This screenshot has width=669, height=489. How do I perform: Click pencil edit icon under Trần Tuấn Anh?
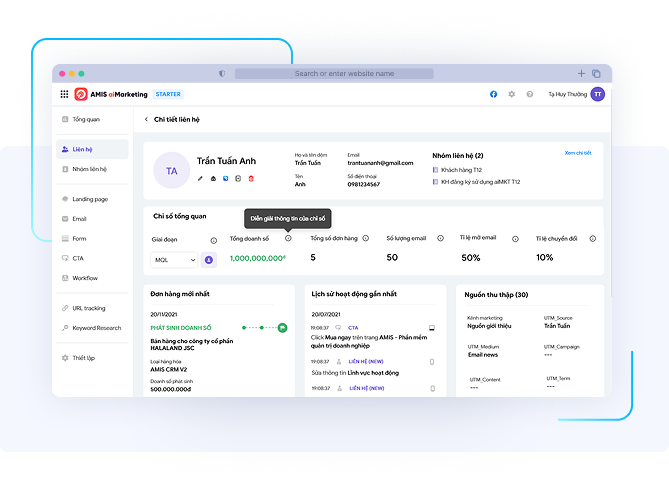[x=200, y=178]
